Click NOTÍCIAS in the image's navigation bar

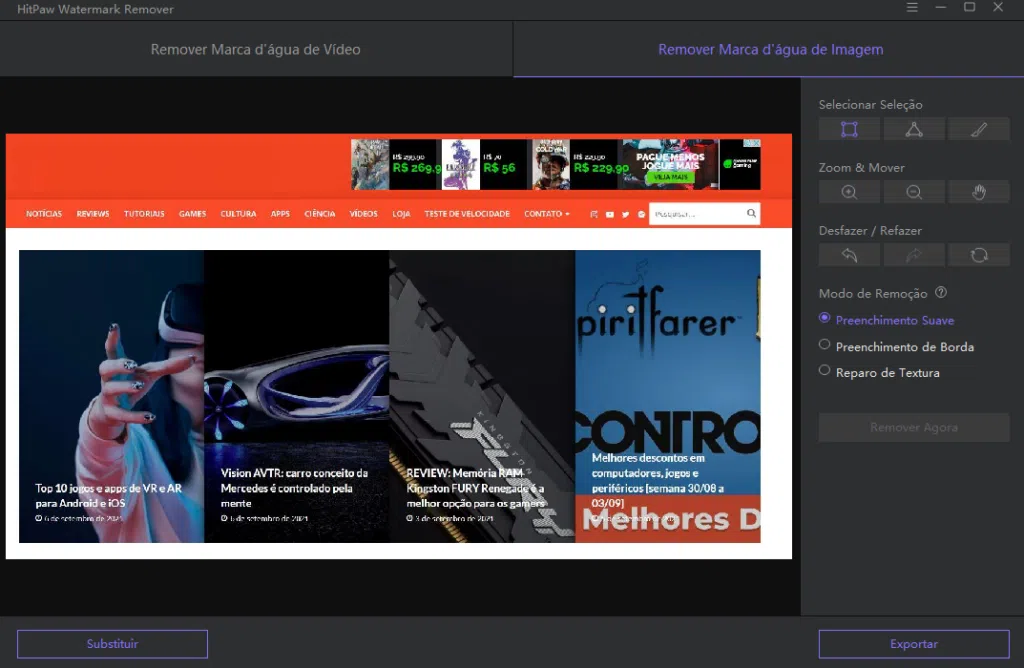pyautogui.click(x=44, y=214)
